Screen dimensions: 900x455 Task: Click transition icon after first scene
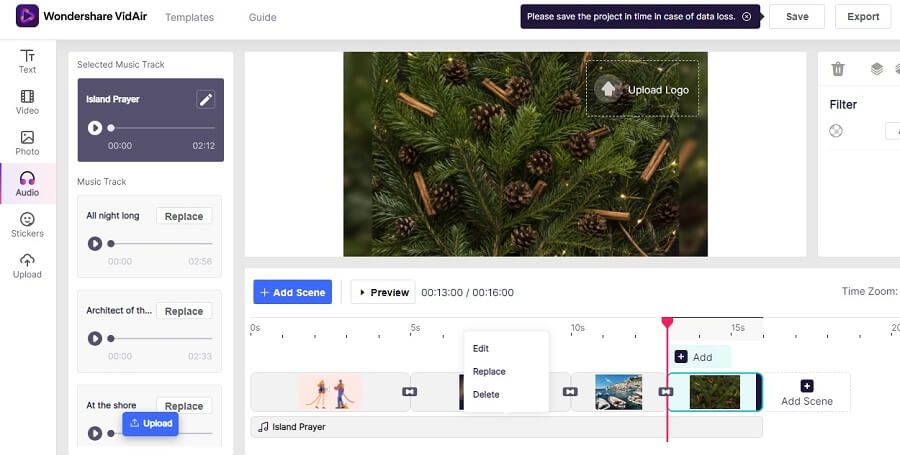pos(409,391)
